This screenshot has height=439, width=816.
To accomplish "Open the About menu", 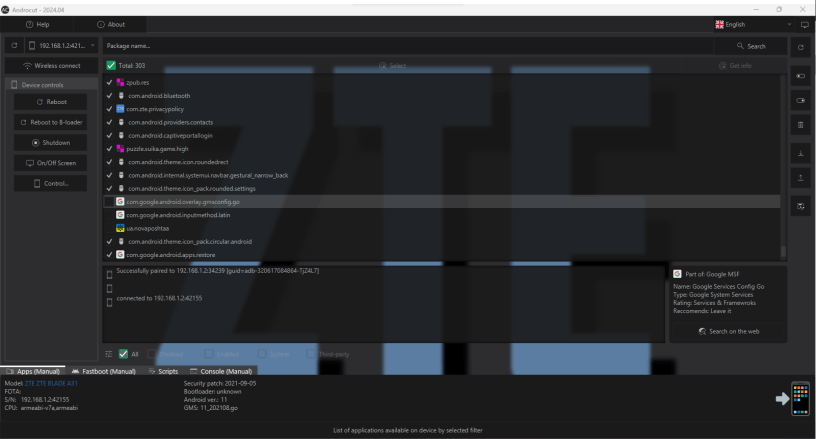I will pos(110,24).
